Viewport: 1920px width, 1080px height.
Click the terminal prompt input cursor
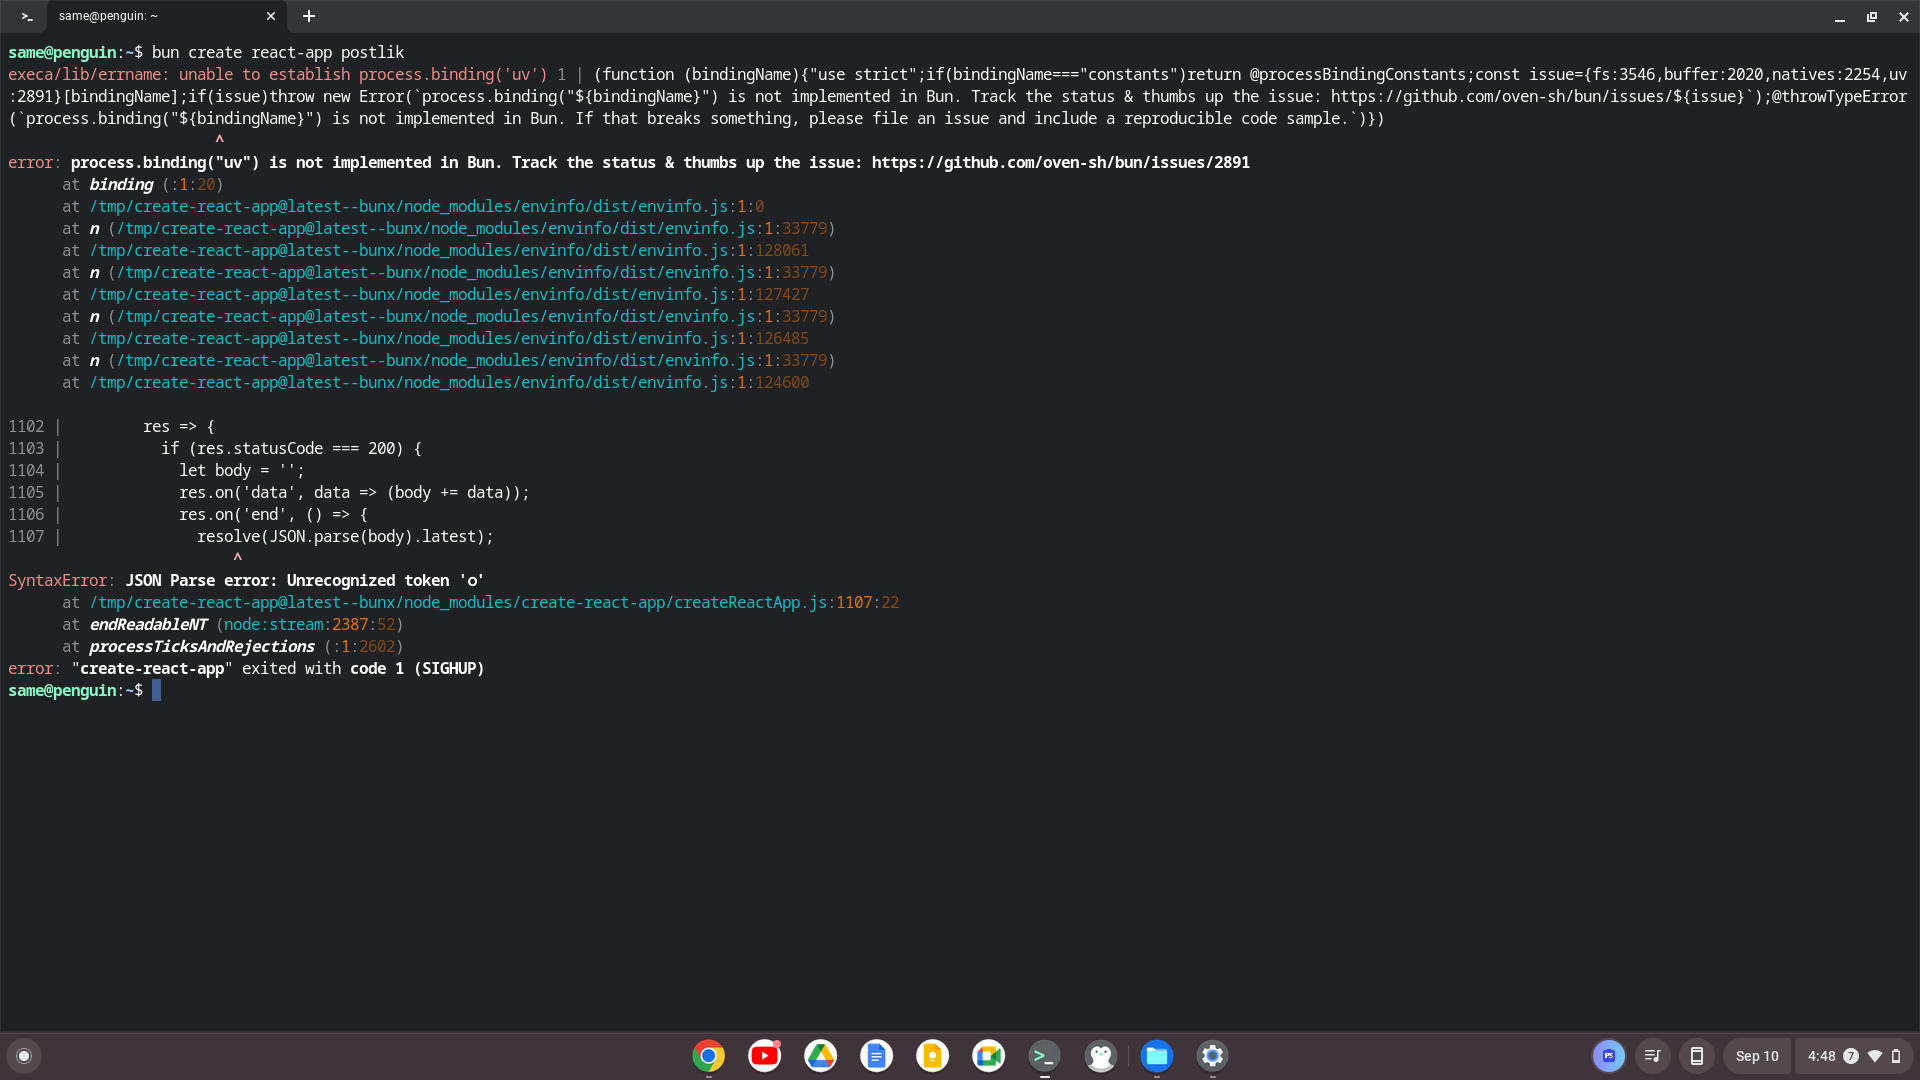tap(157, 690)
